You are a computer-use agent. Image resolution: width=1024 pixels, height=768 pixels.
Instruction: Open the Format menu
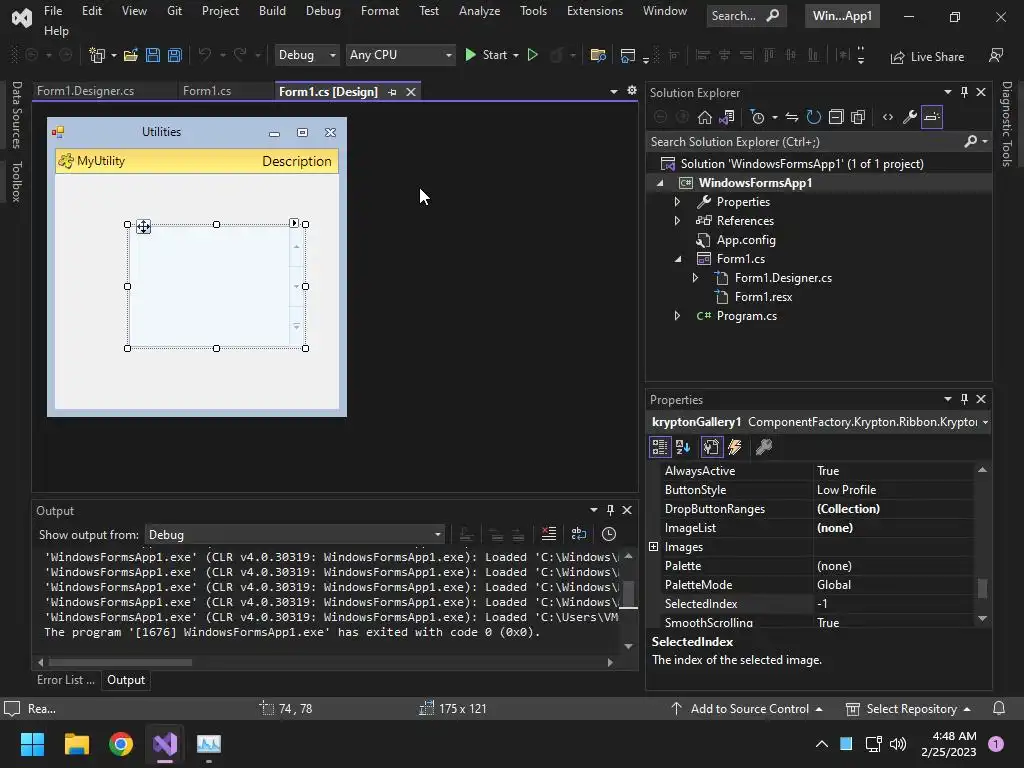[x=379, y=11]
